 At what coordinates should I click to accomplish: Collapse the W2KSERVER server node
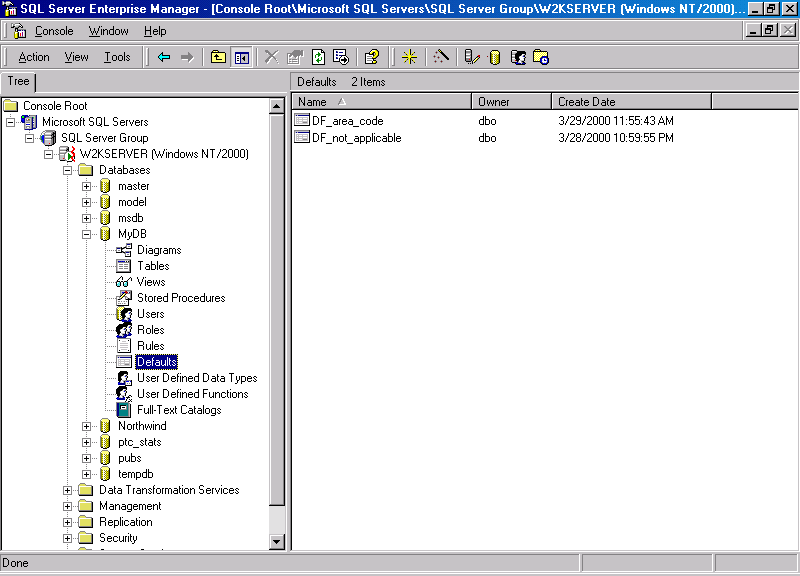[48, 154]
